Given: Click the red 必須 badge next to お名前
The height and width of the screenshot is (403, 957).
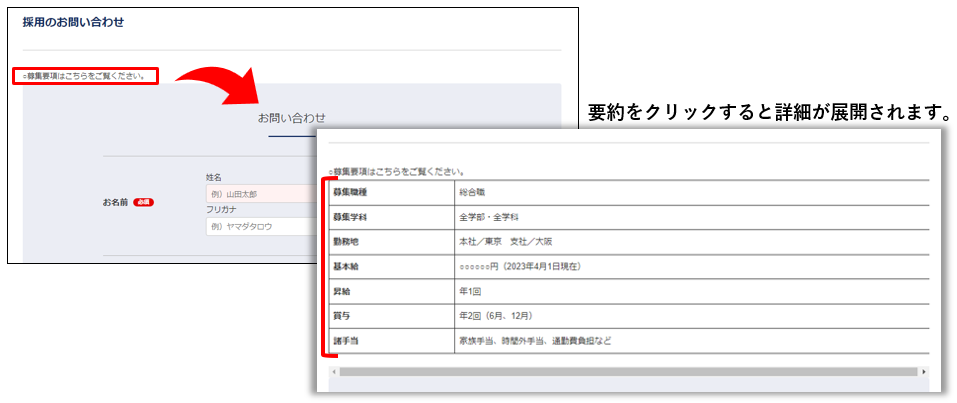Looking at the screenshot, I should click(x=143, y=202).
